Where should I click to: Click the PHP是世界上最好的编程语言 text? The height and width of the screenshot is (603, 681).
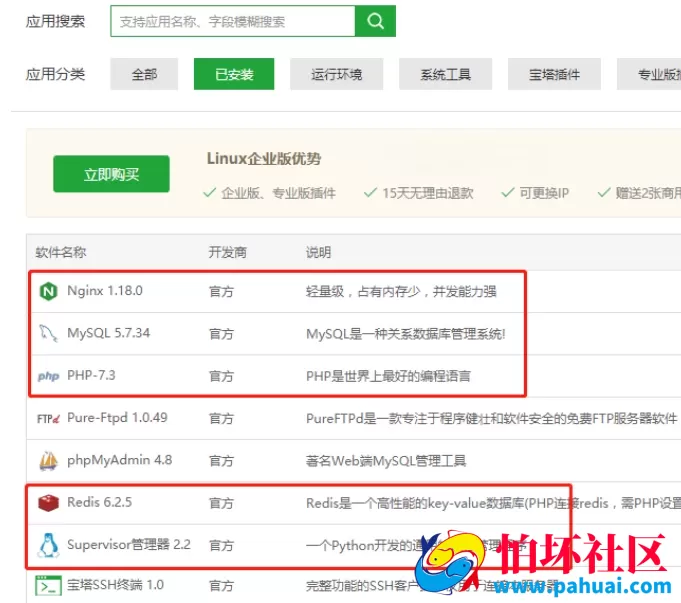click(388, 376)
